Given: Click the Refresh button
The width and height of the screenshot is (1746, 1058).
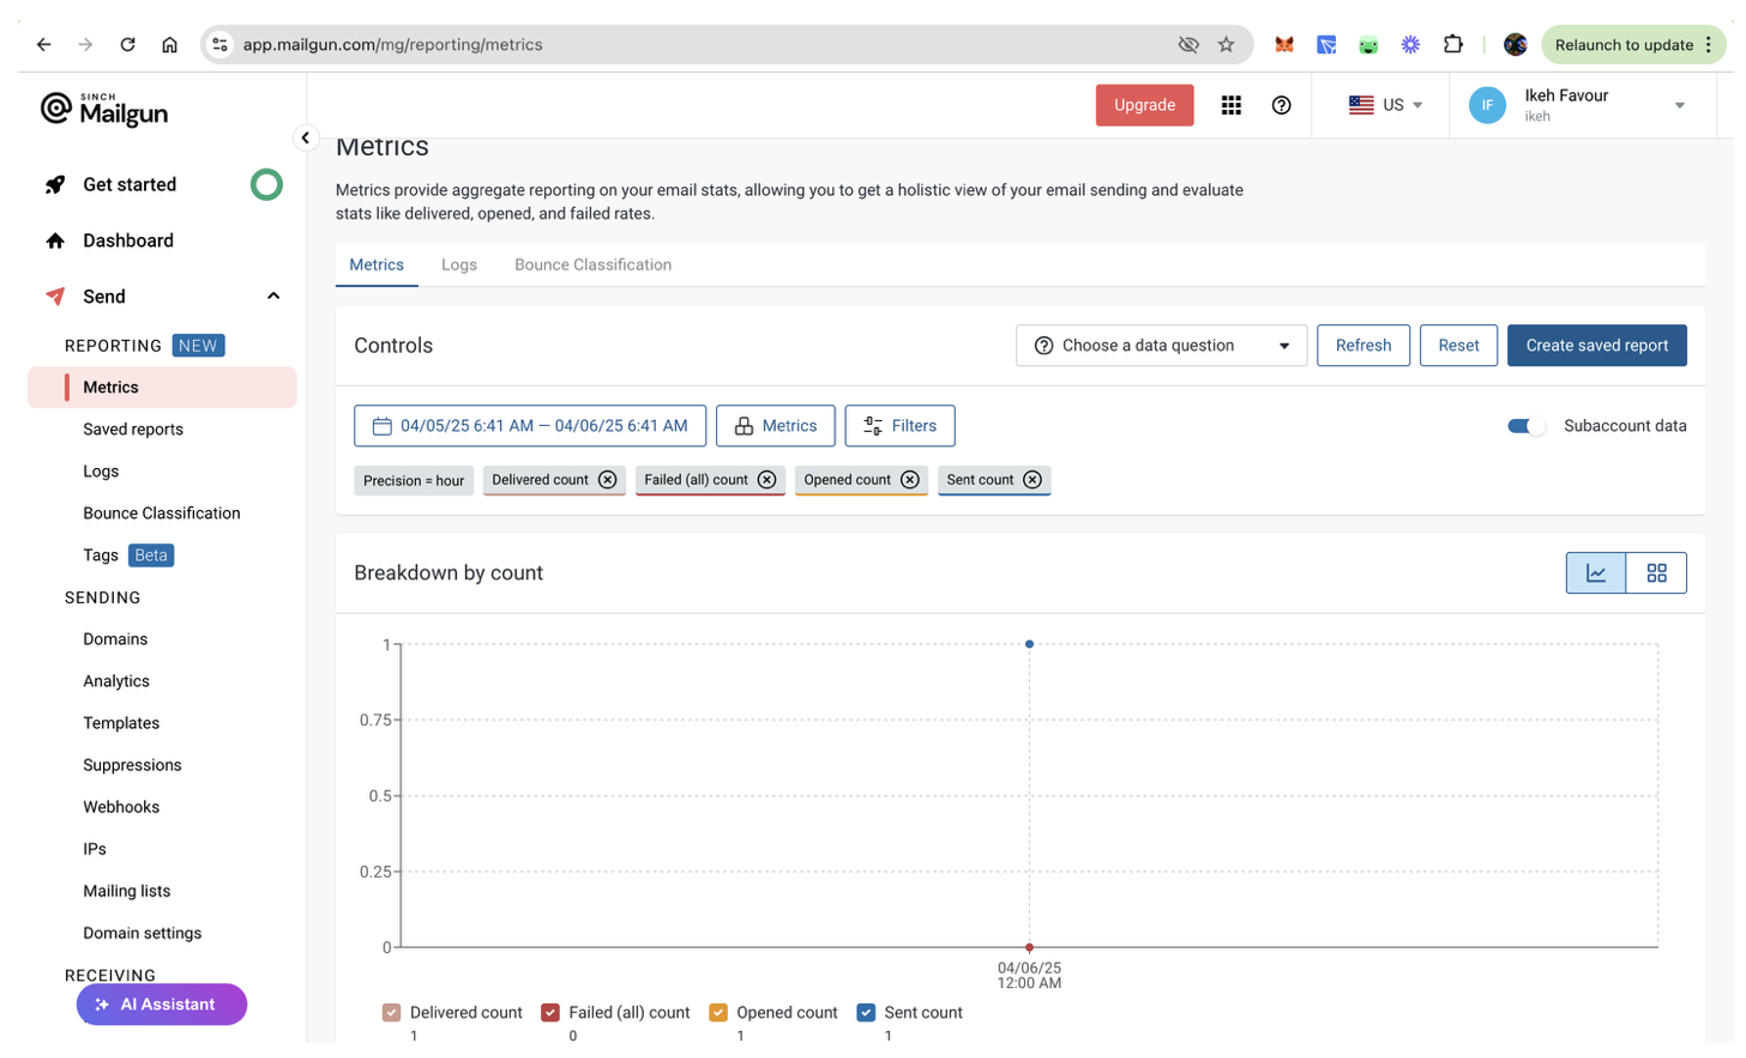Looking at the screenshot, I should (1363, 346).
